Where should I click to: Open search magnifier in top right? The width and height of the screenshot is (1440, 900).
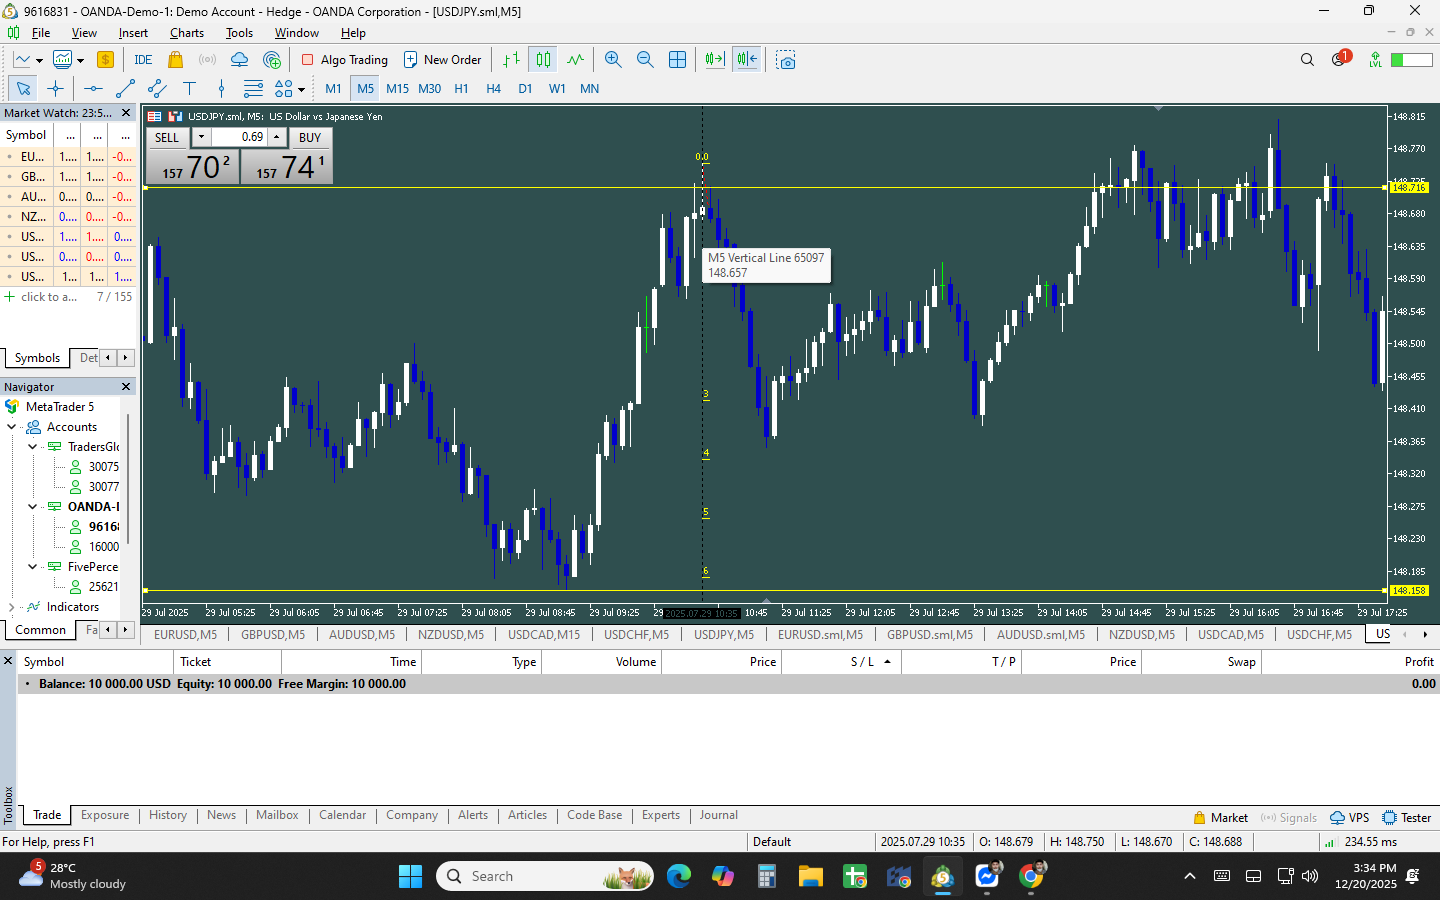click(x=1307, y=60)
